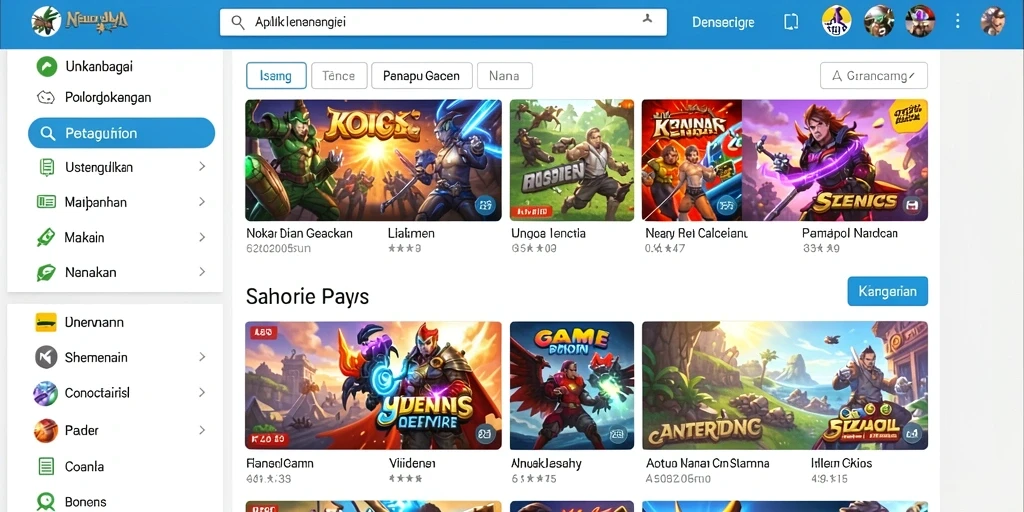Click the Bonens badge icon
The image size is (1024, 512).
(x=46, y=502)
